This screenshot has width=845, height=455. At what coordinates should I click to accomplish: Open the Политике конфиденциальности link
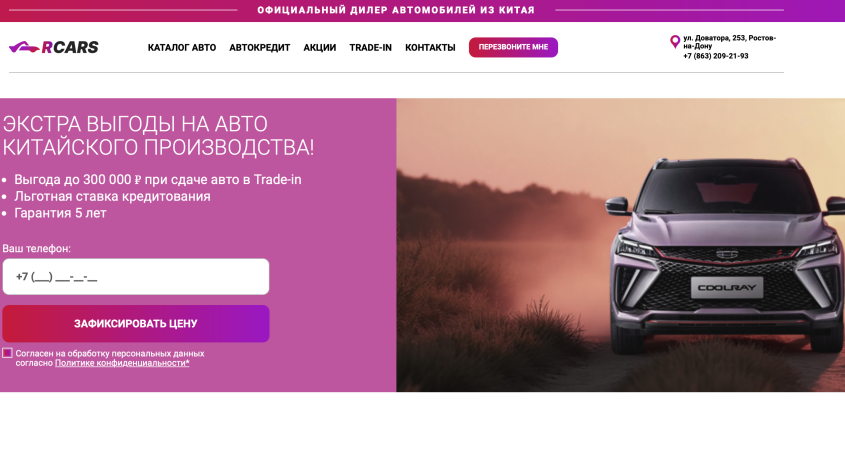point(122,363)
